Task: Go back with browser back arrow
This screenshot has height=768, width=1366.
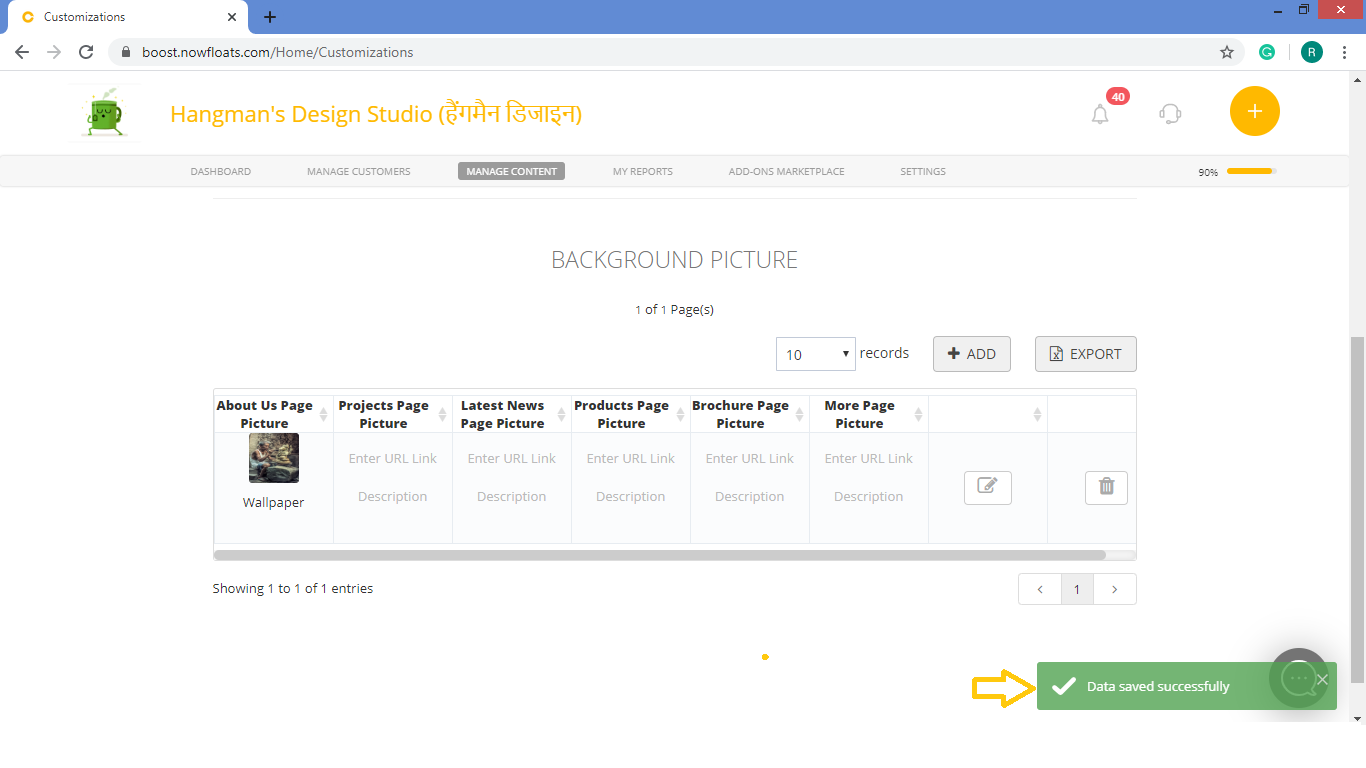Action: [22, 52]
